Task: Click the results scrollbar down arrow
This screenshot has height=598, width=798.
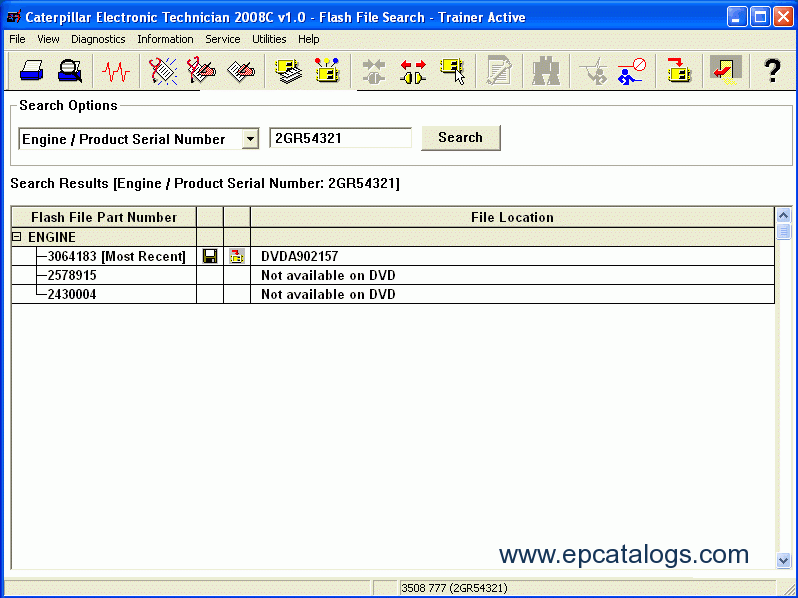Action: (783, 561)
